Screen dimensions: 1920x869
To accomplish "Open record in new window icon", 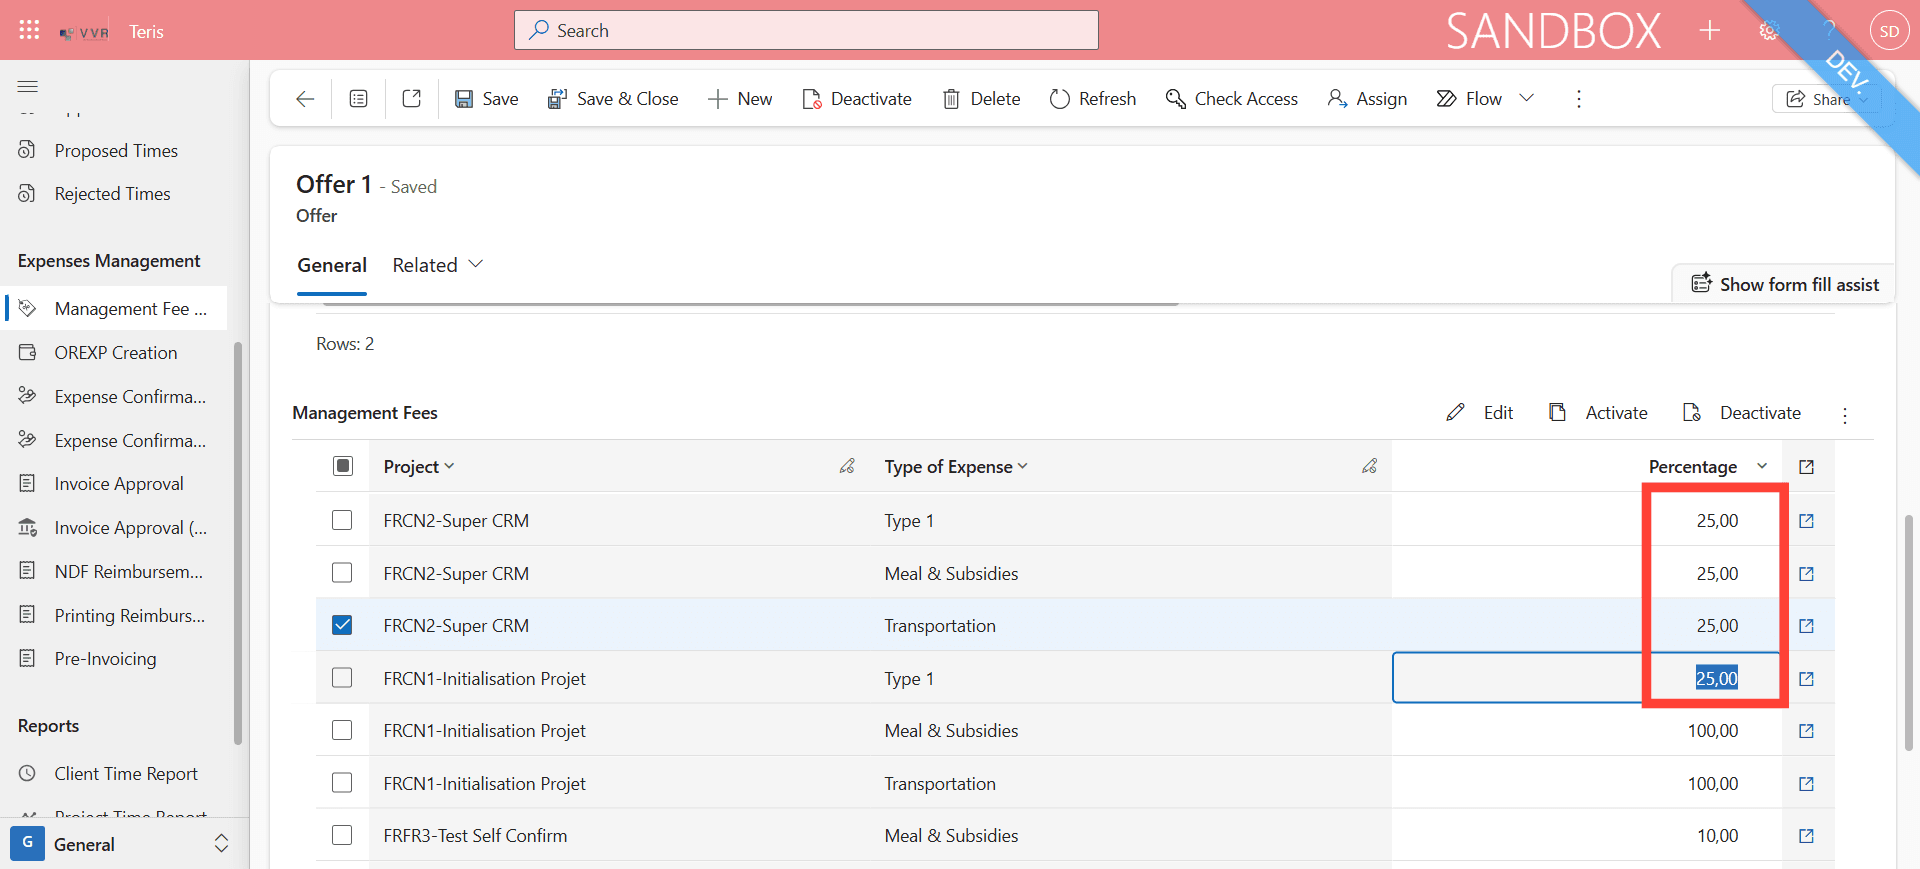I will 411,99.
